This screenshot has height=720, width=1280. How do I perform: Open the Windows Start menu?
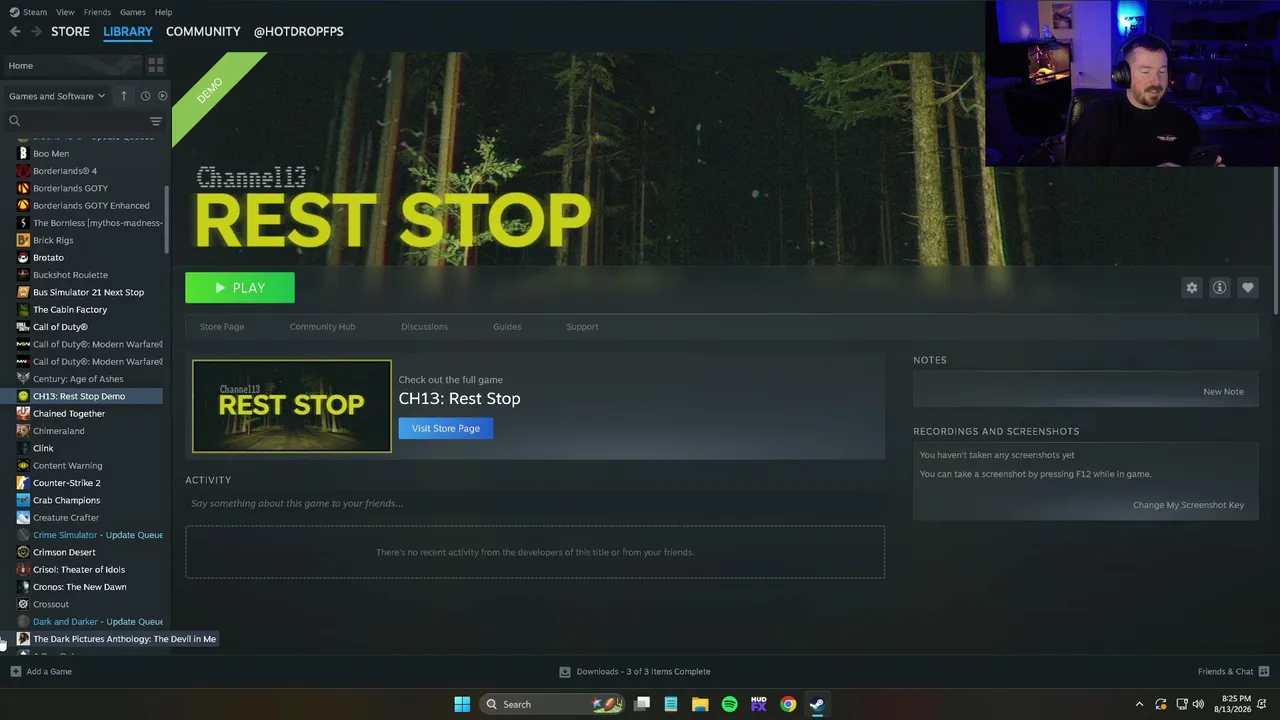[x=462, y=704]
